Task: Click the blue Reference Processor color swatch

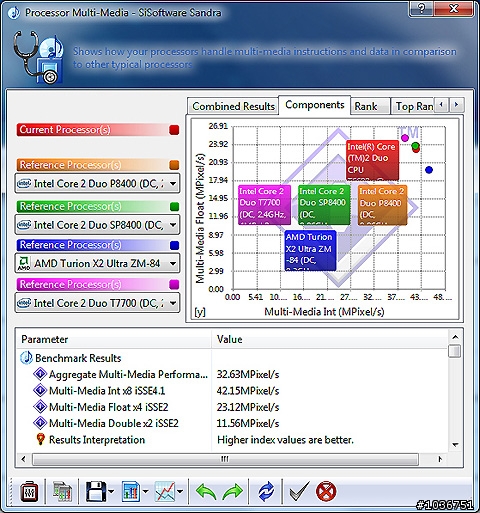Action: pos(174,245)
